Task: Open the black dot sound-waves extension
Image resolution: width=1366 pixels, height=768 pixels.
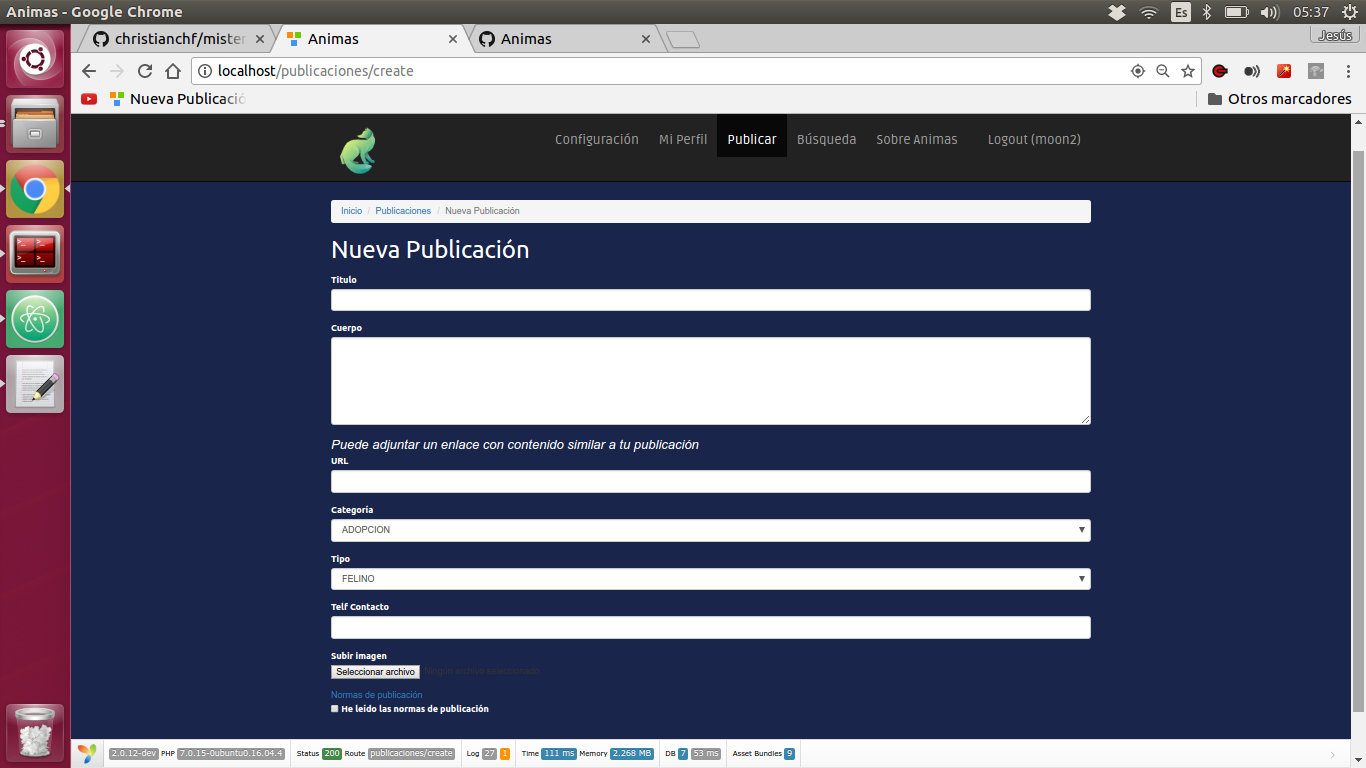Action: [x=1252, y=71]
